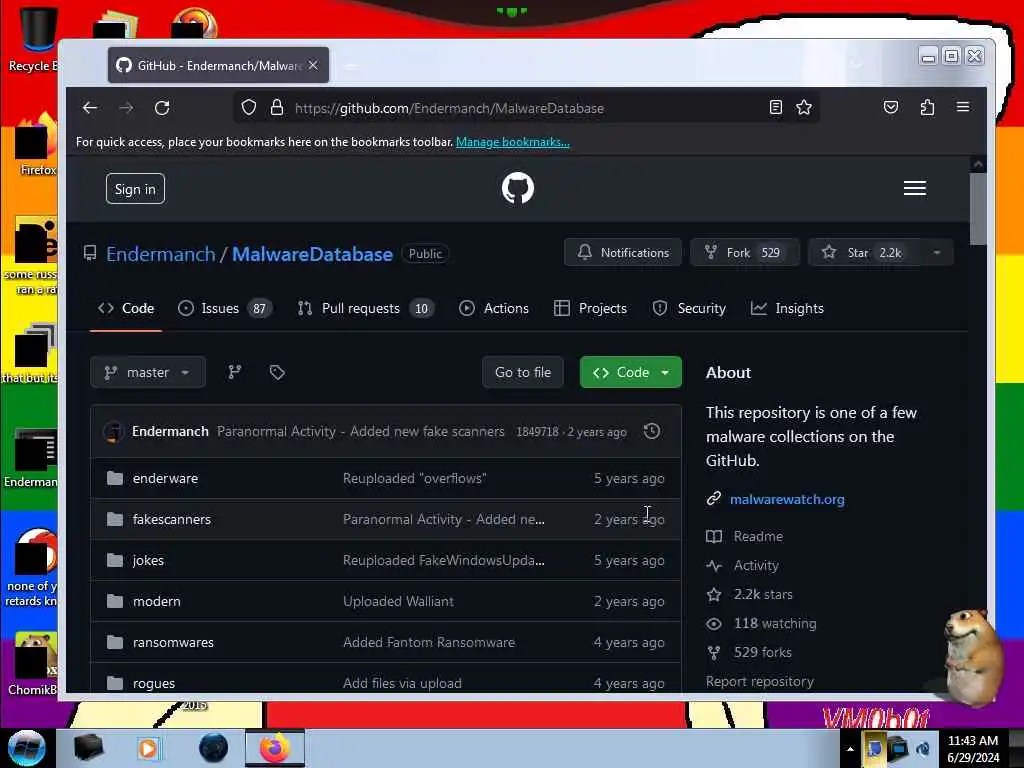Open the Pocket save icon

[891, 107]
